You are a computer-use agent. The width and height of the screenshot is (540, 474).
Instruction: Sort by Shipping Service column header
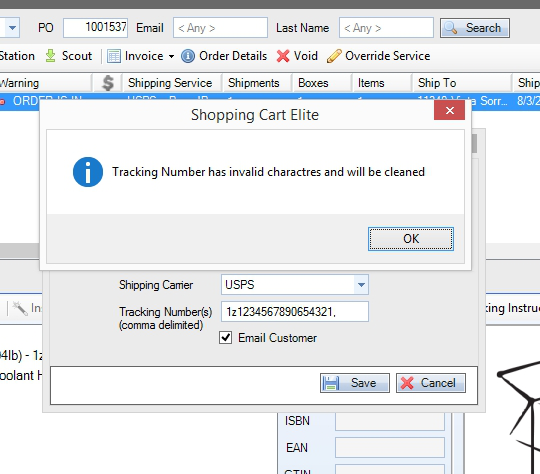pos(172,83)
